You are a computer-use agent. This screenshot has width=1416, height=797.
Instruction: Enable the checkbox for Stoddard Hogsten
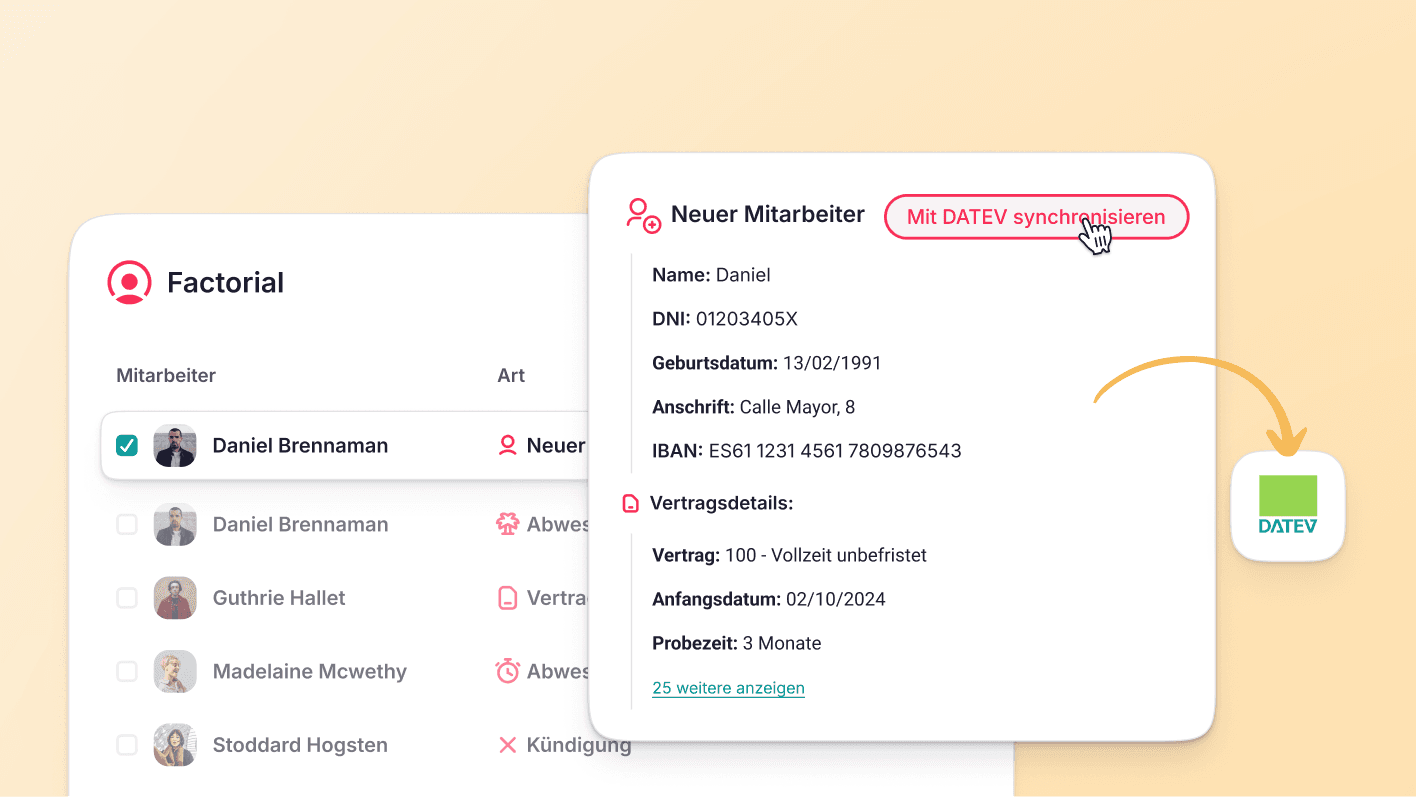coord(126,744)
